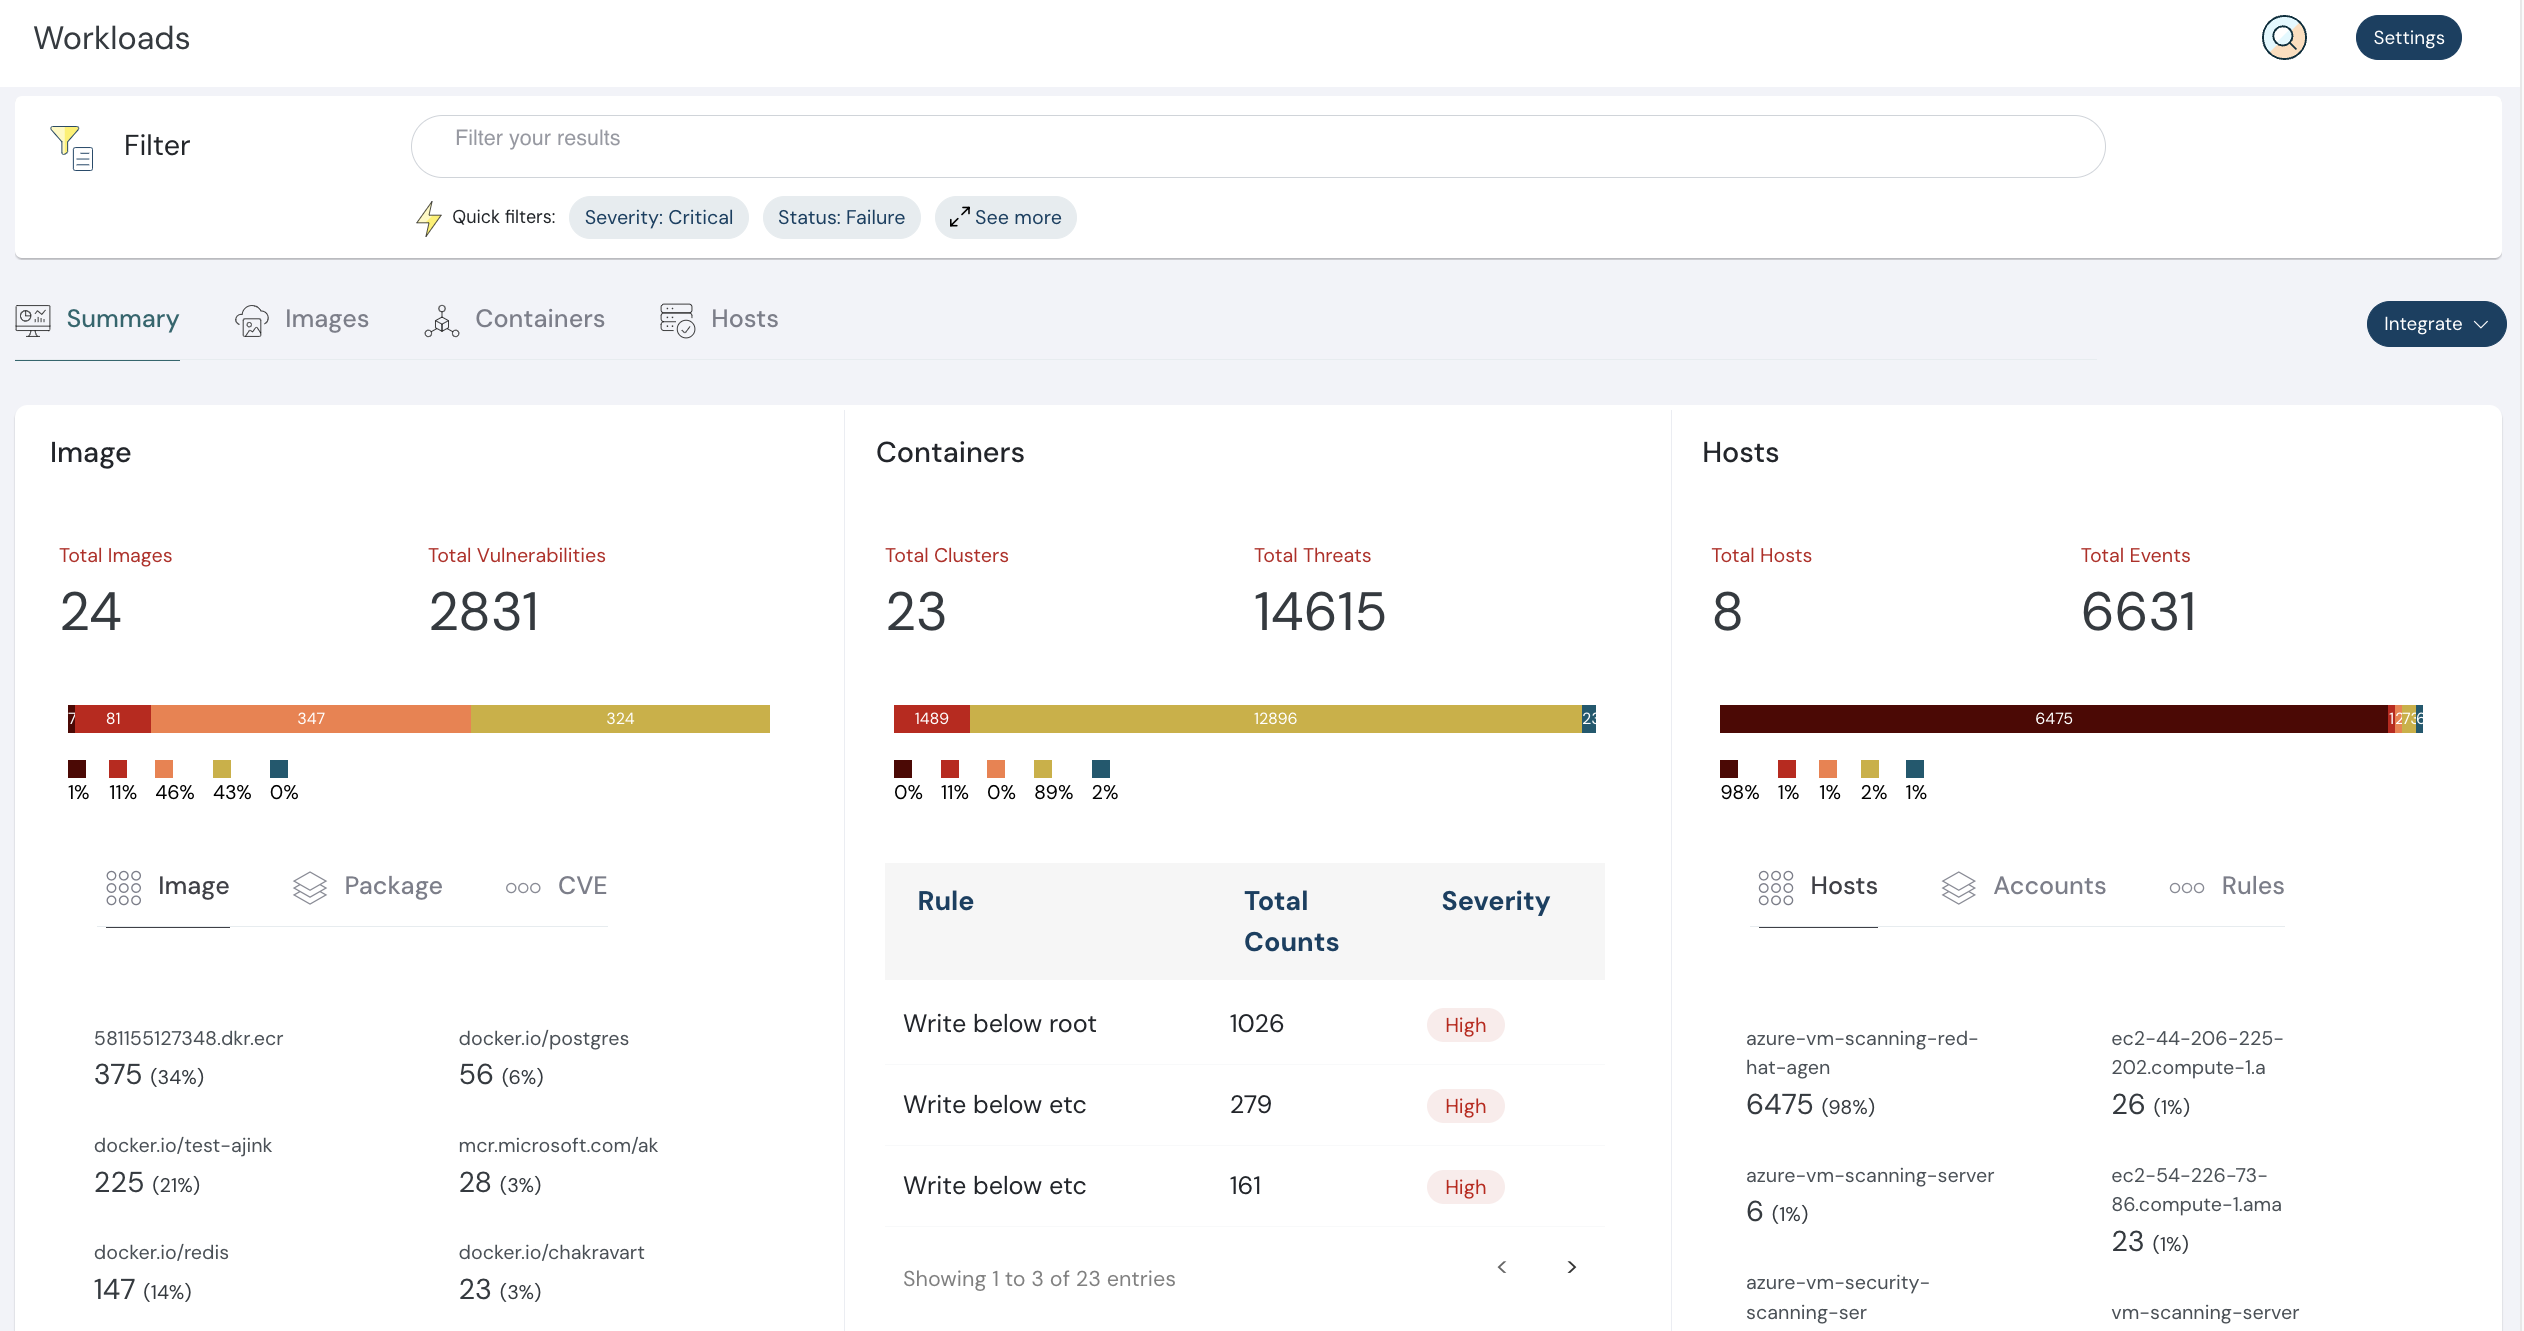Go to previous page of rules
This screenshot has width=2524, height=1331.
(1501, 1267)
